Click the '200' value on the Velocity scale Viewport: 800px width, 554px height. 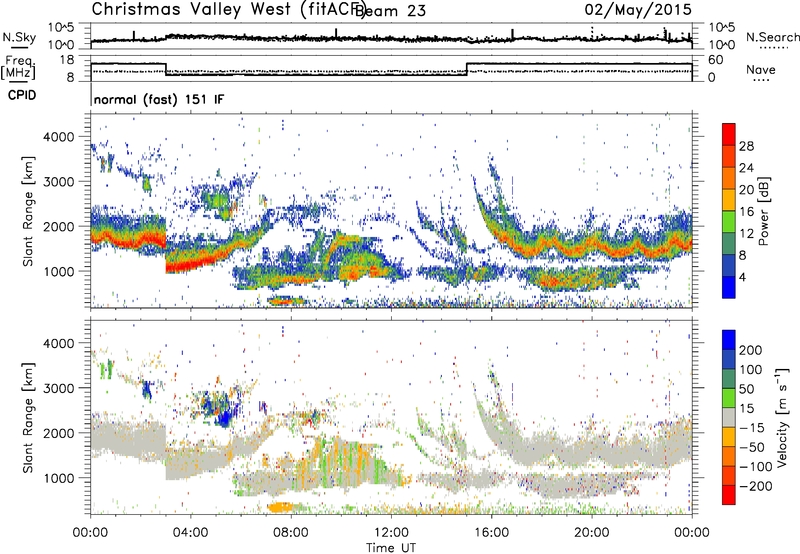[x=751, y=350]
